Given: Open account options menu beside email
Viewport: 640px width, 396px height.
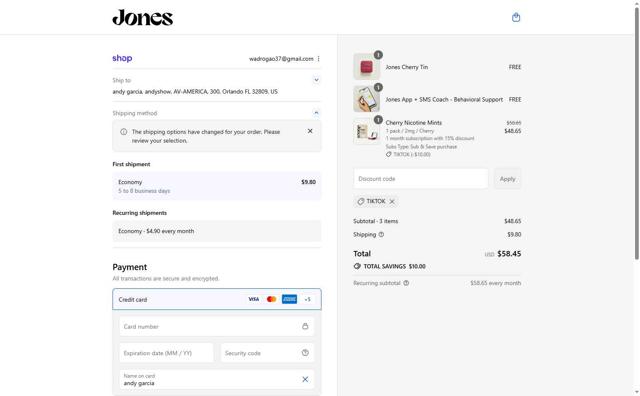Looking at the screenshot, I should point(318,59).
